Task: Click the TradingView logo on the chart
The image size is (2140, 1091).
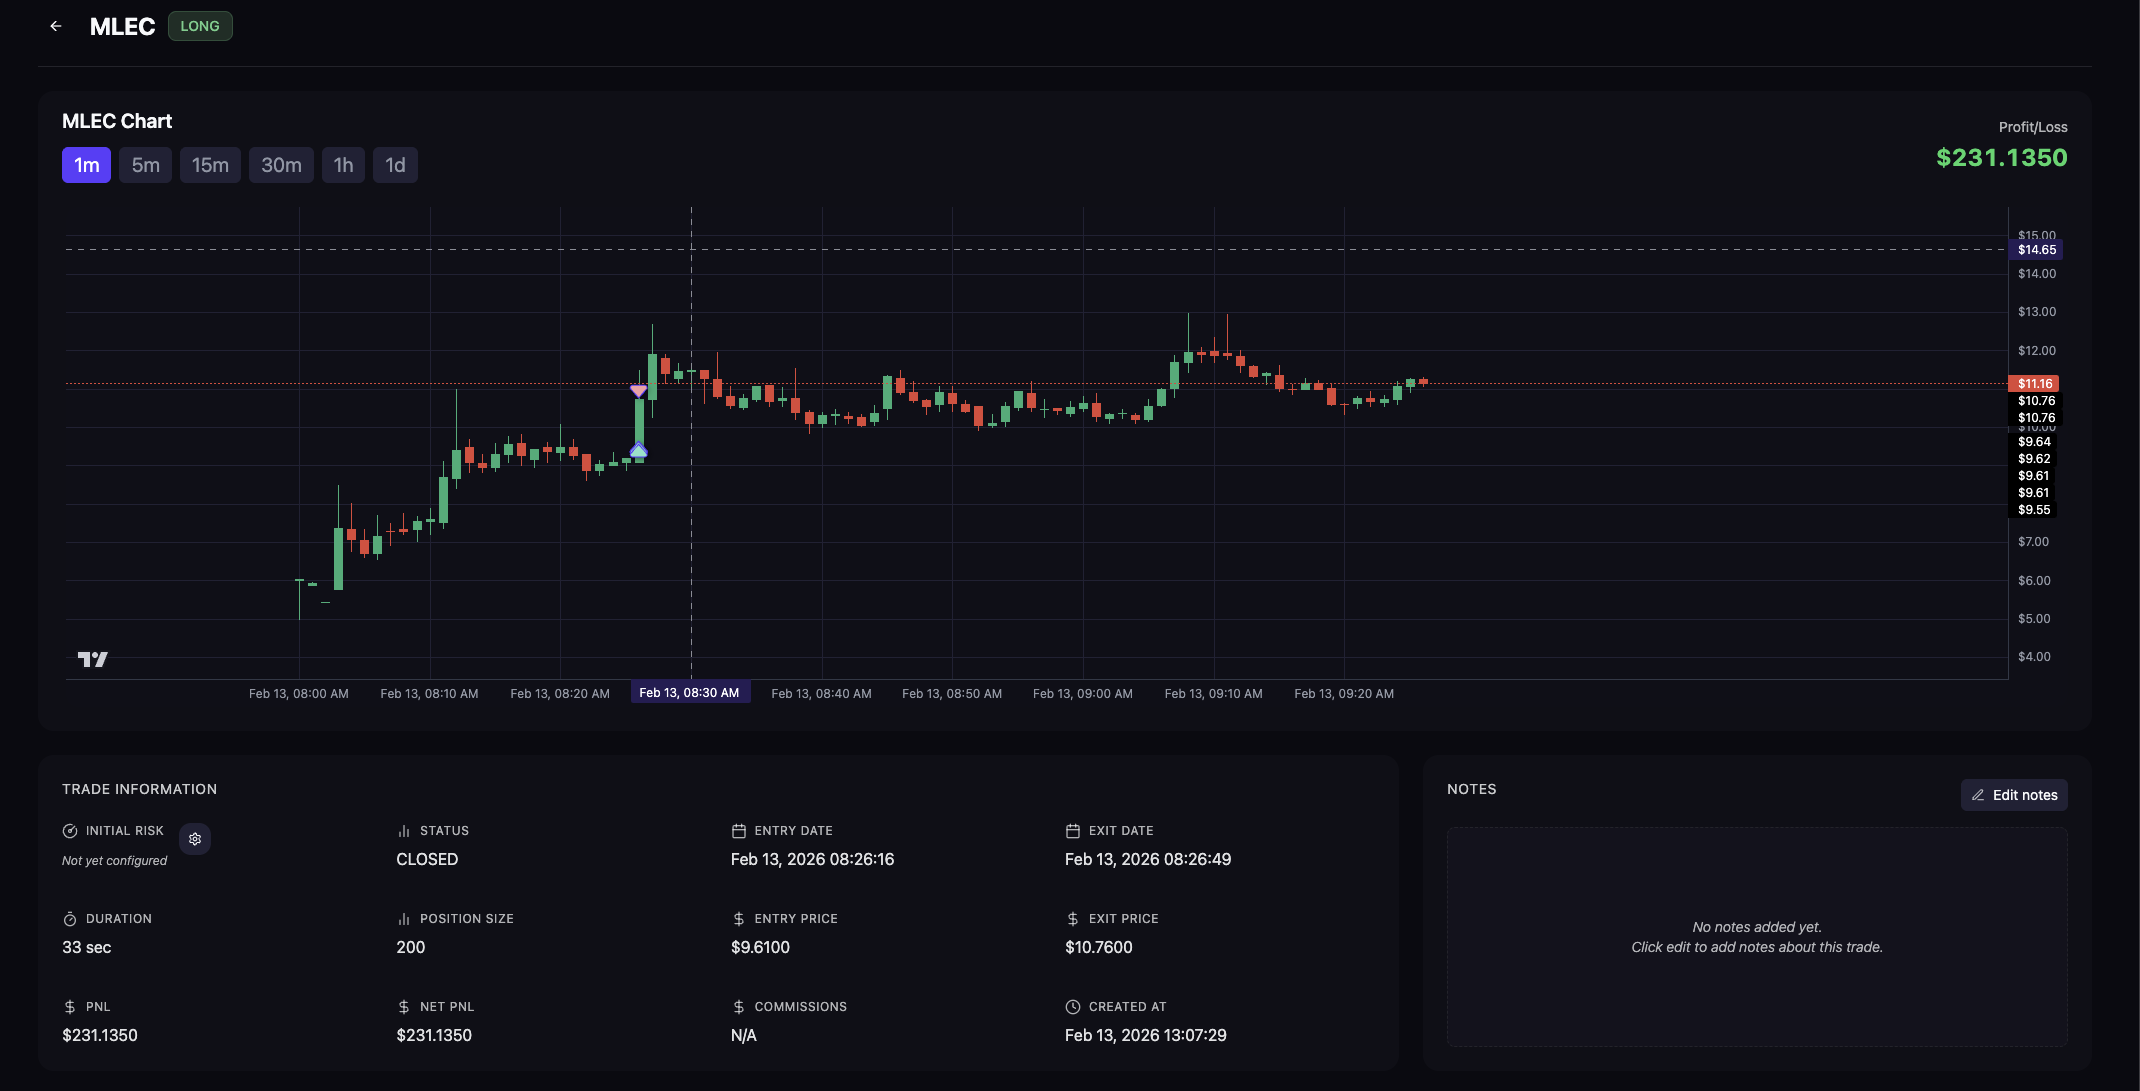Action: coord(92,659)
